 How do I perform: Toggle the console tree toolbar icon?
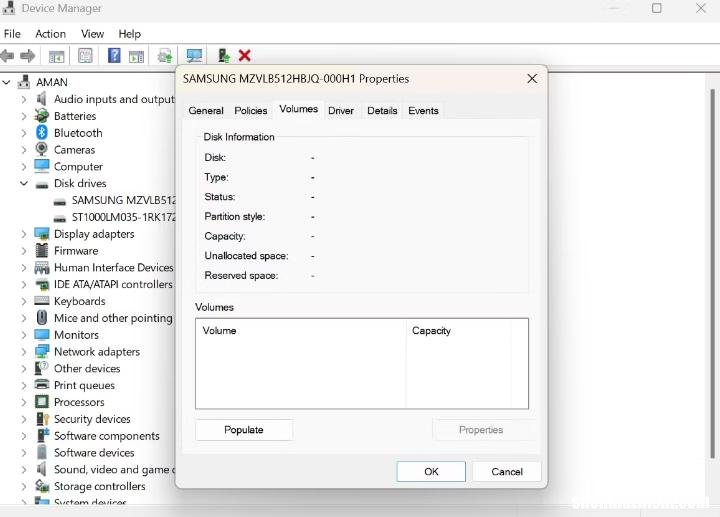click(x=56, y=56)
